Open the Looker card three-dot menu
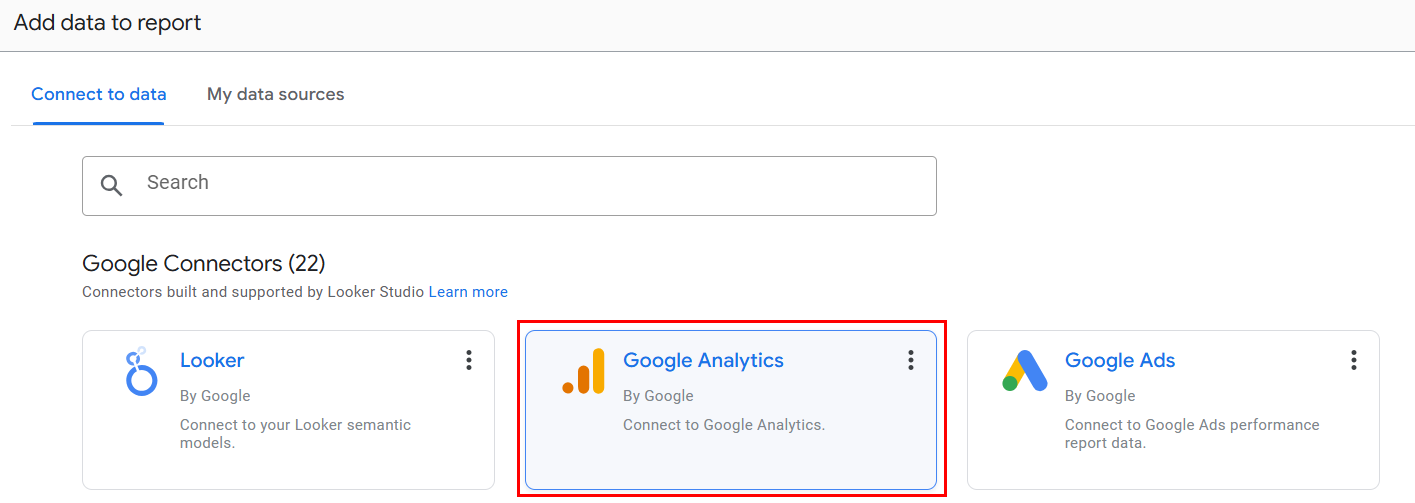The image size is (1415, 503). [x=468, y=360]
